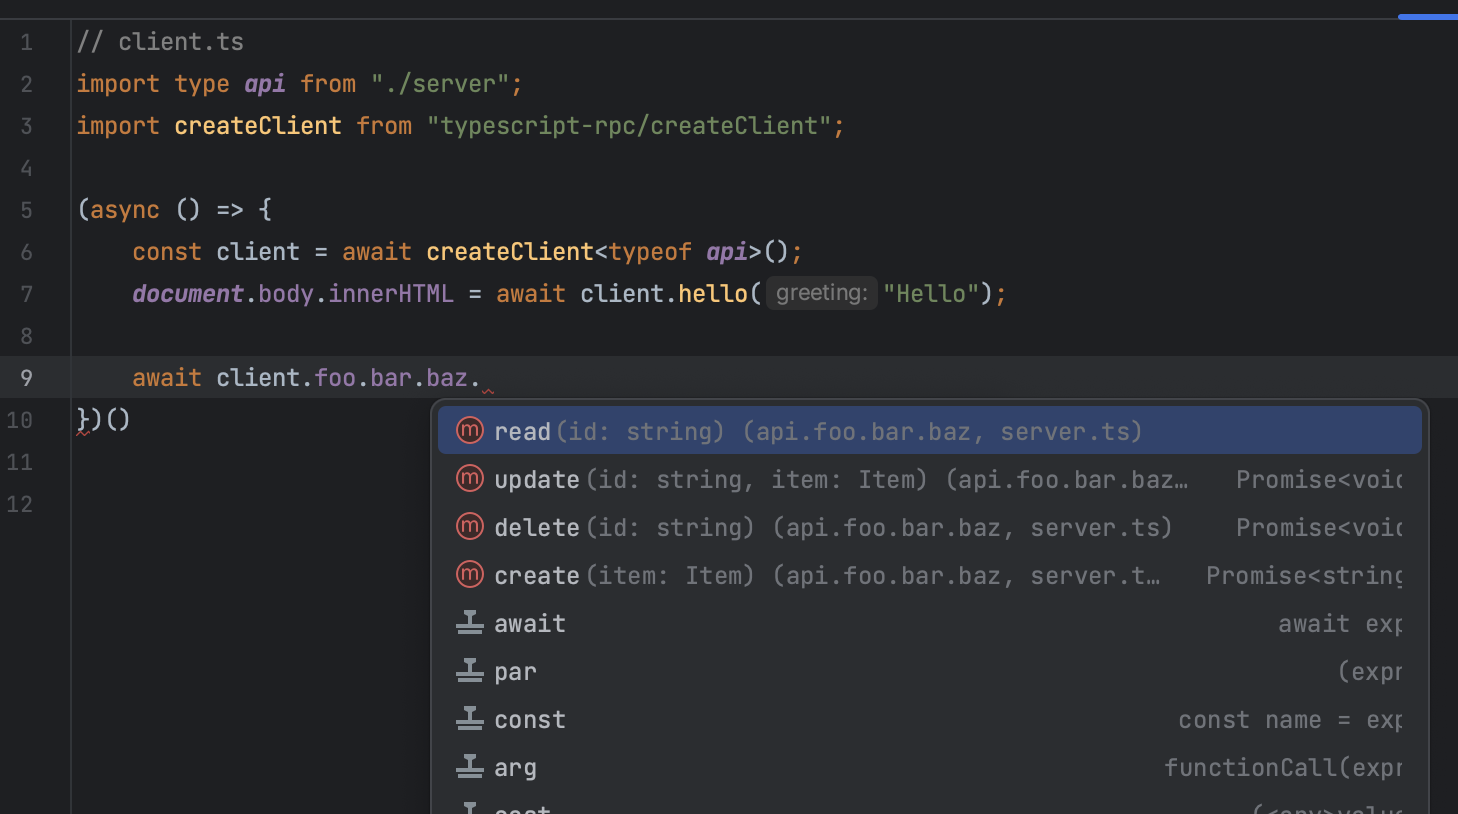Click innerHTML property on line 7
Screen dimensions: 1458x814
[391, 293]
